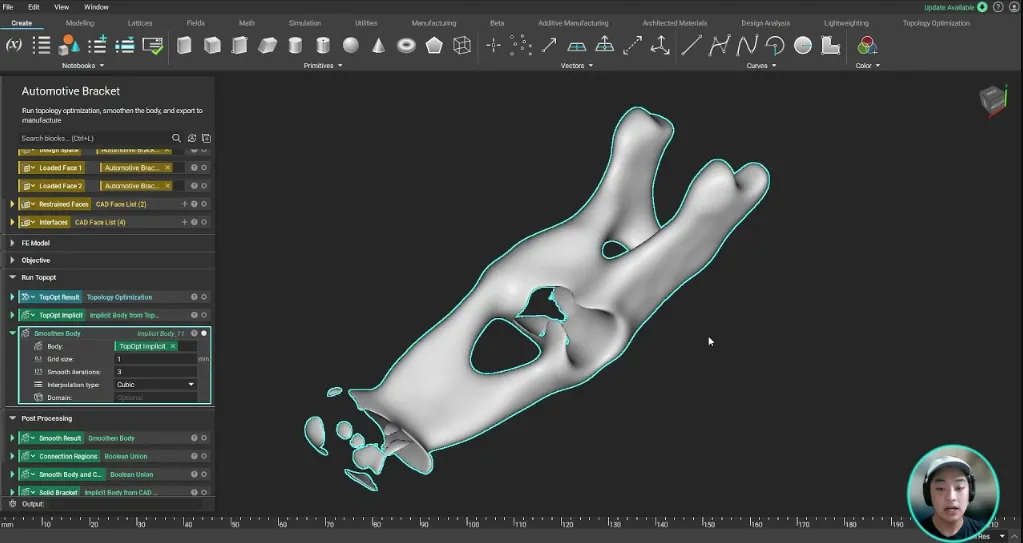This screenshot has height=543, width=1023.
Task: Toggle visibility of TopOpt Implicit block
Action: (204, 315)
